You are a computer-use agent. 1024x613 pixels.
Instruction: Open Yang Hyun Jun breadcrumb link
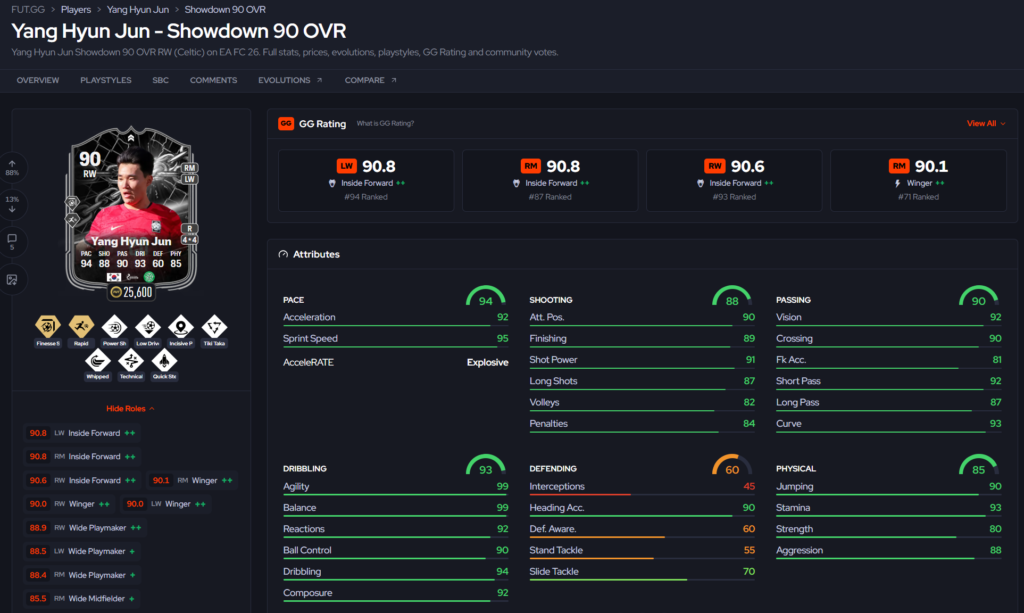[x=138, y=10]
